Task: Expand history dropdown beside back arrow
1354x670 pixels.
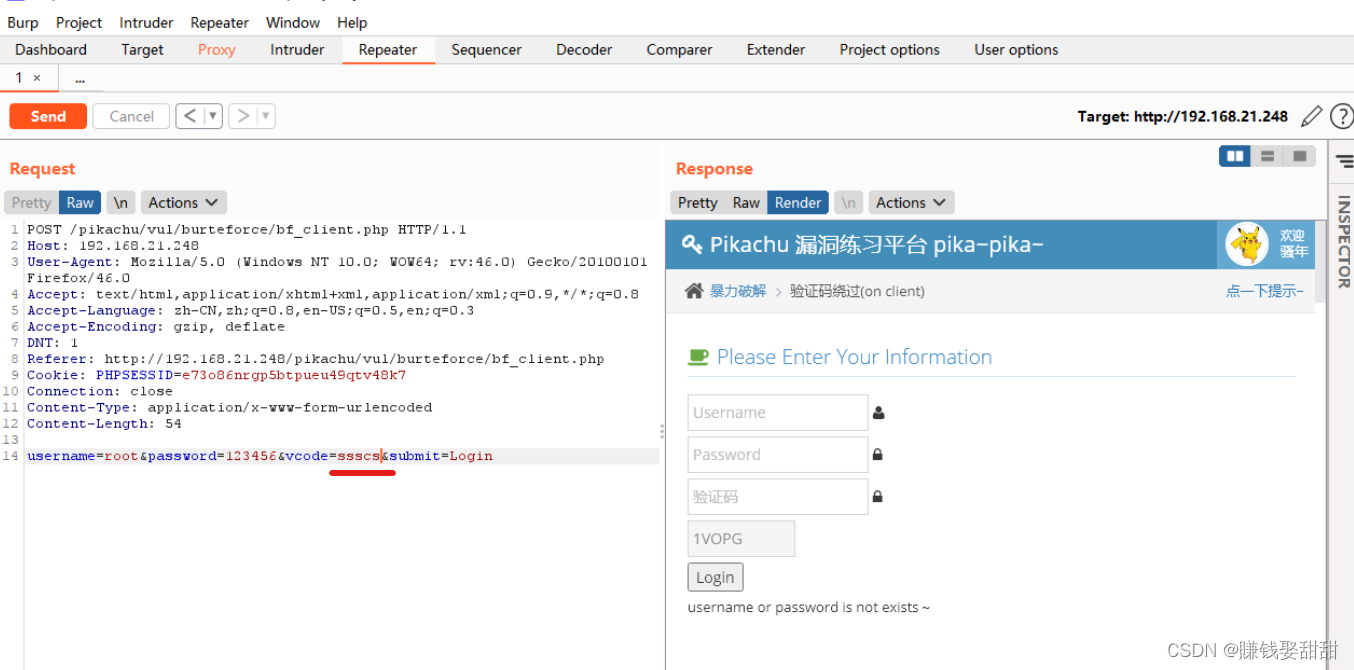Action: coord(213,116)
